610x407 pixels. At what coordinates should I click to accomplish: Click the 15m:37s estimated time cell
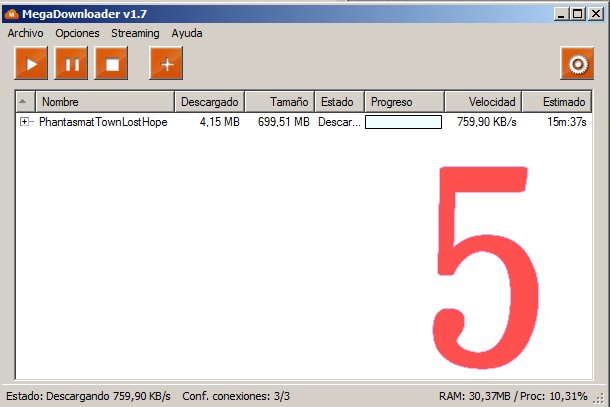(x=567, y=122)
